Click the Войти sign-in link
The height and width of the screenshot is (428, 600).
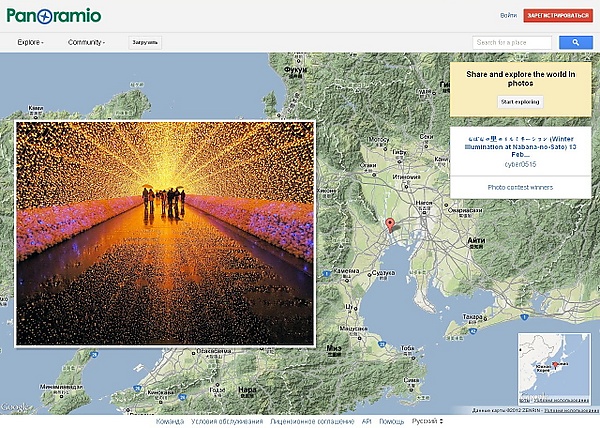click(508, 16)
